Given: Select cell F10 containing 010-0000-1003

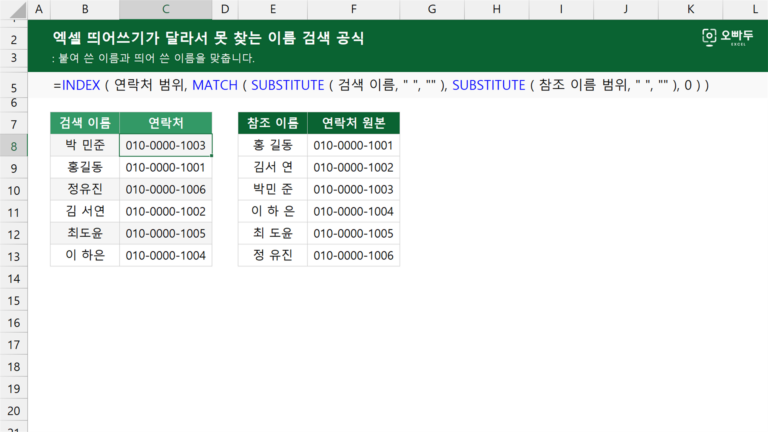Looking at the screenshot, I should (353, 189).
